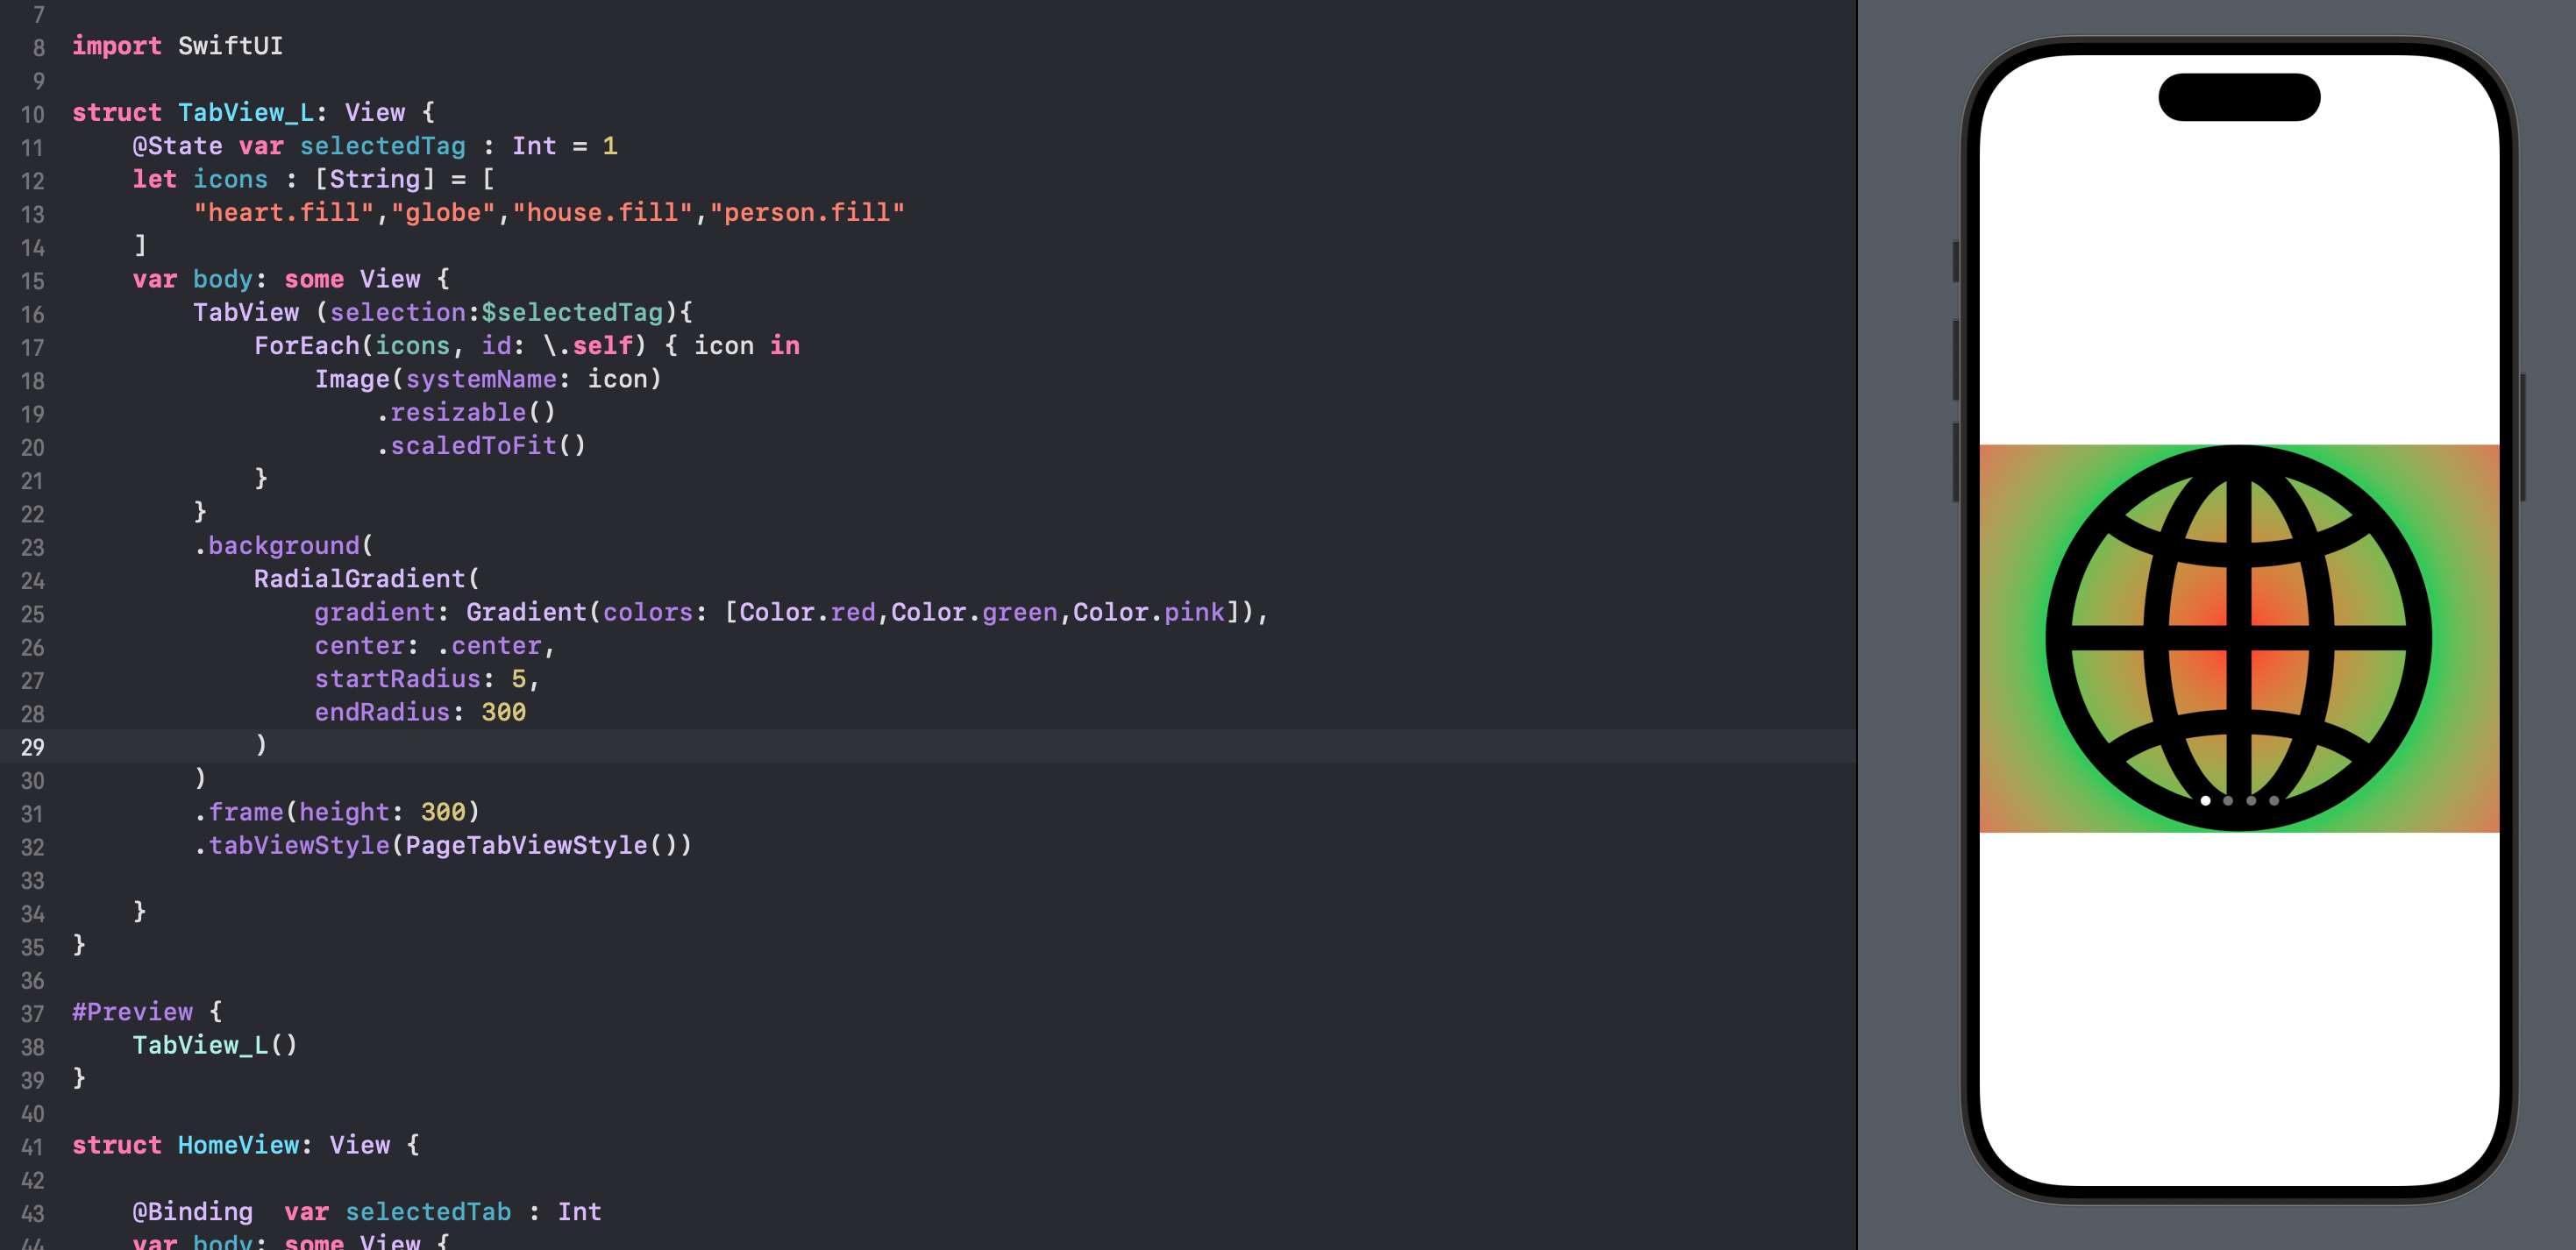Click the .scaledToFit() modifier
Viewport: 2576px width, 1250px height.
[x=481, y=445]
